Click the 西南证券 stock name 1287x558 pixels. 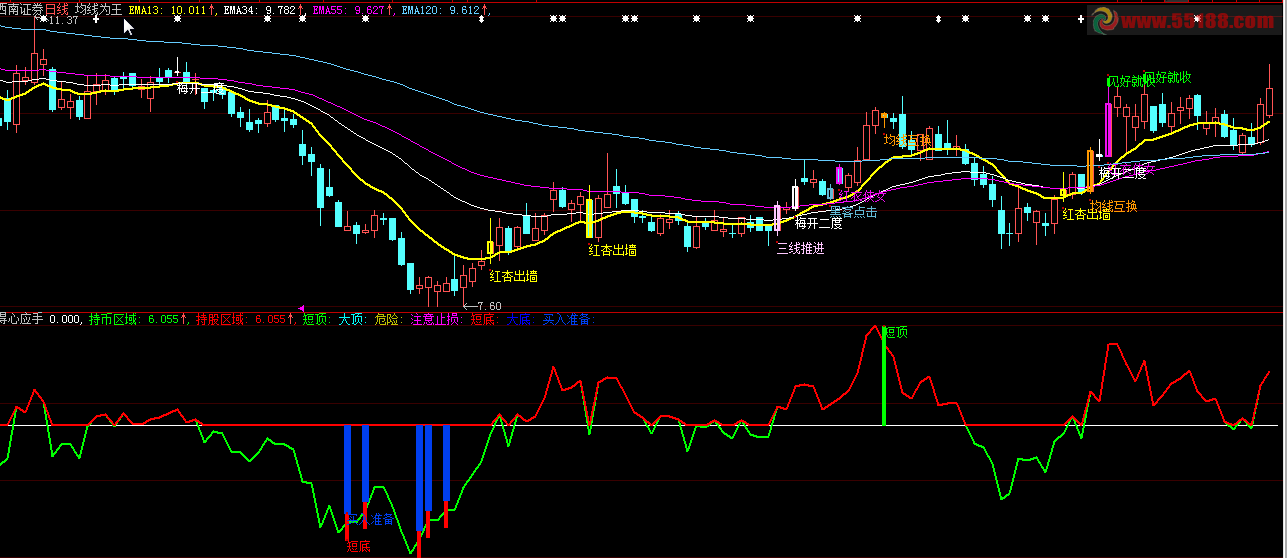pyautogui.click(x=22, y=9)
